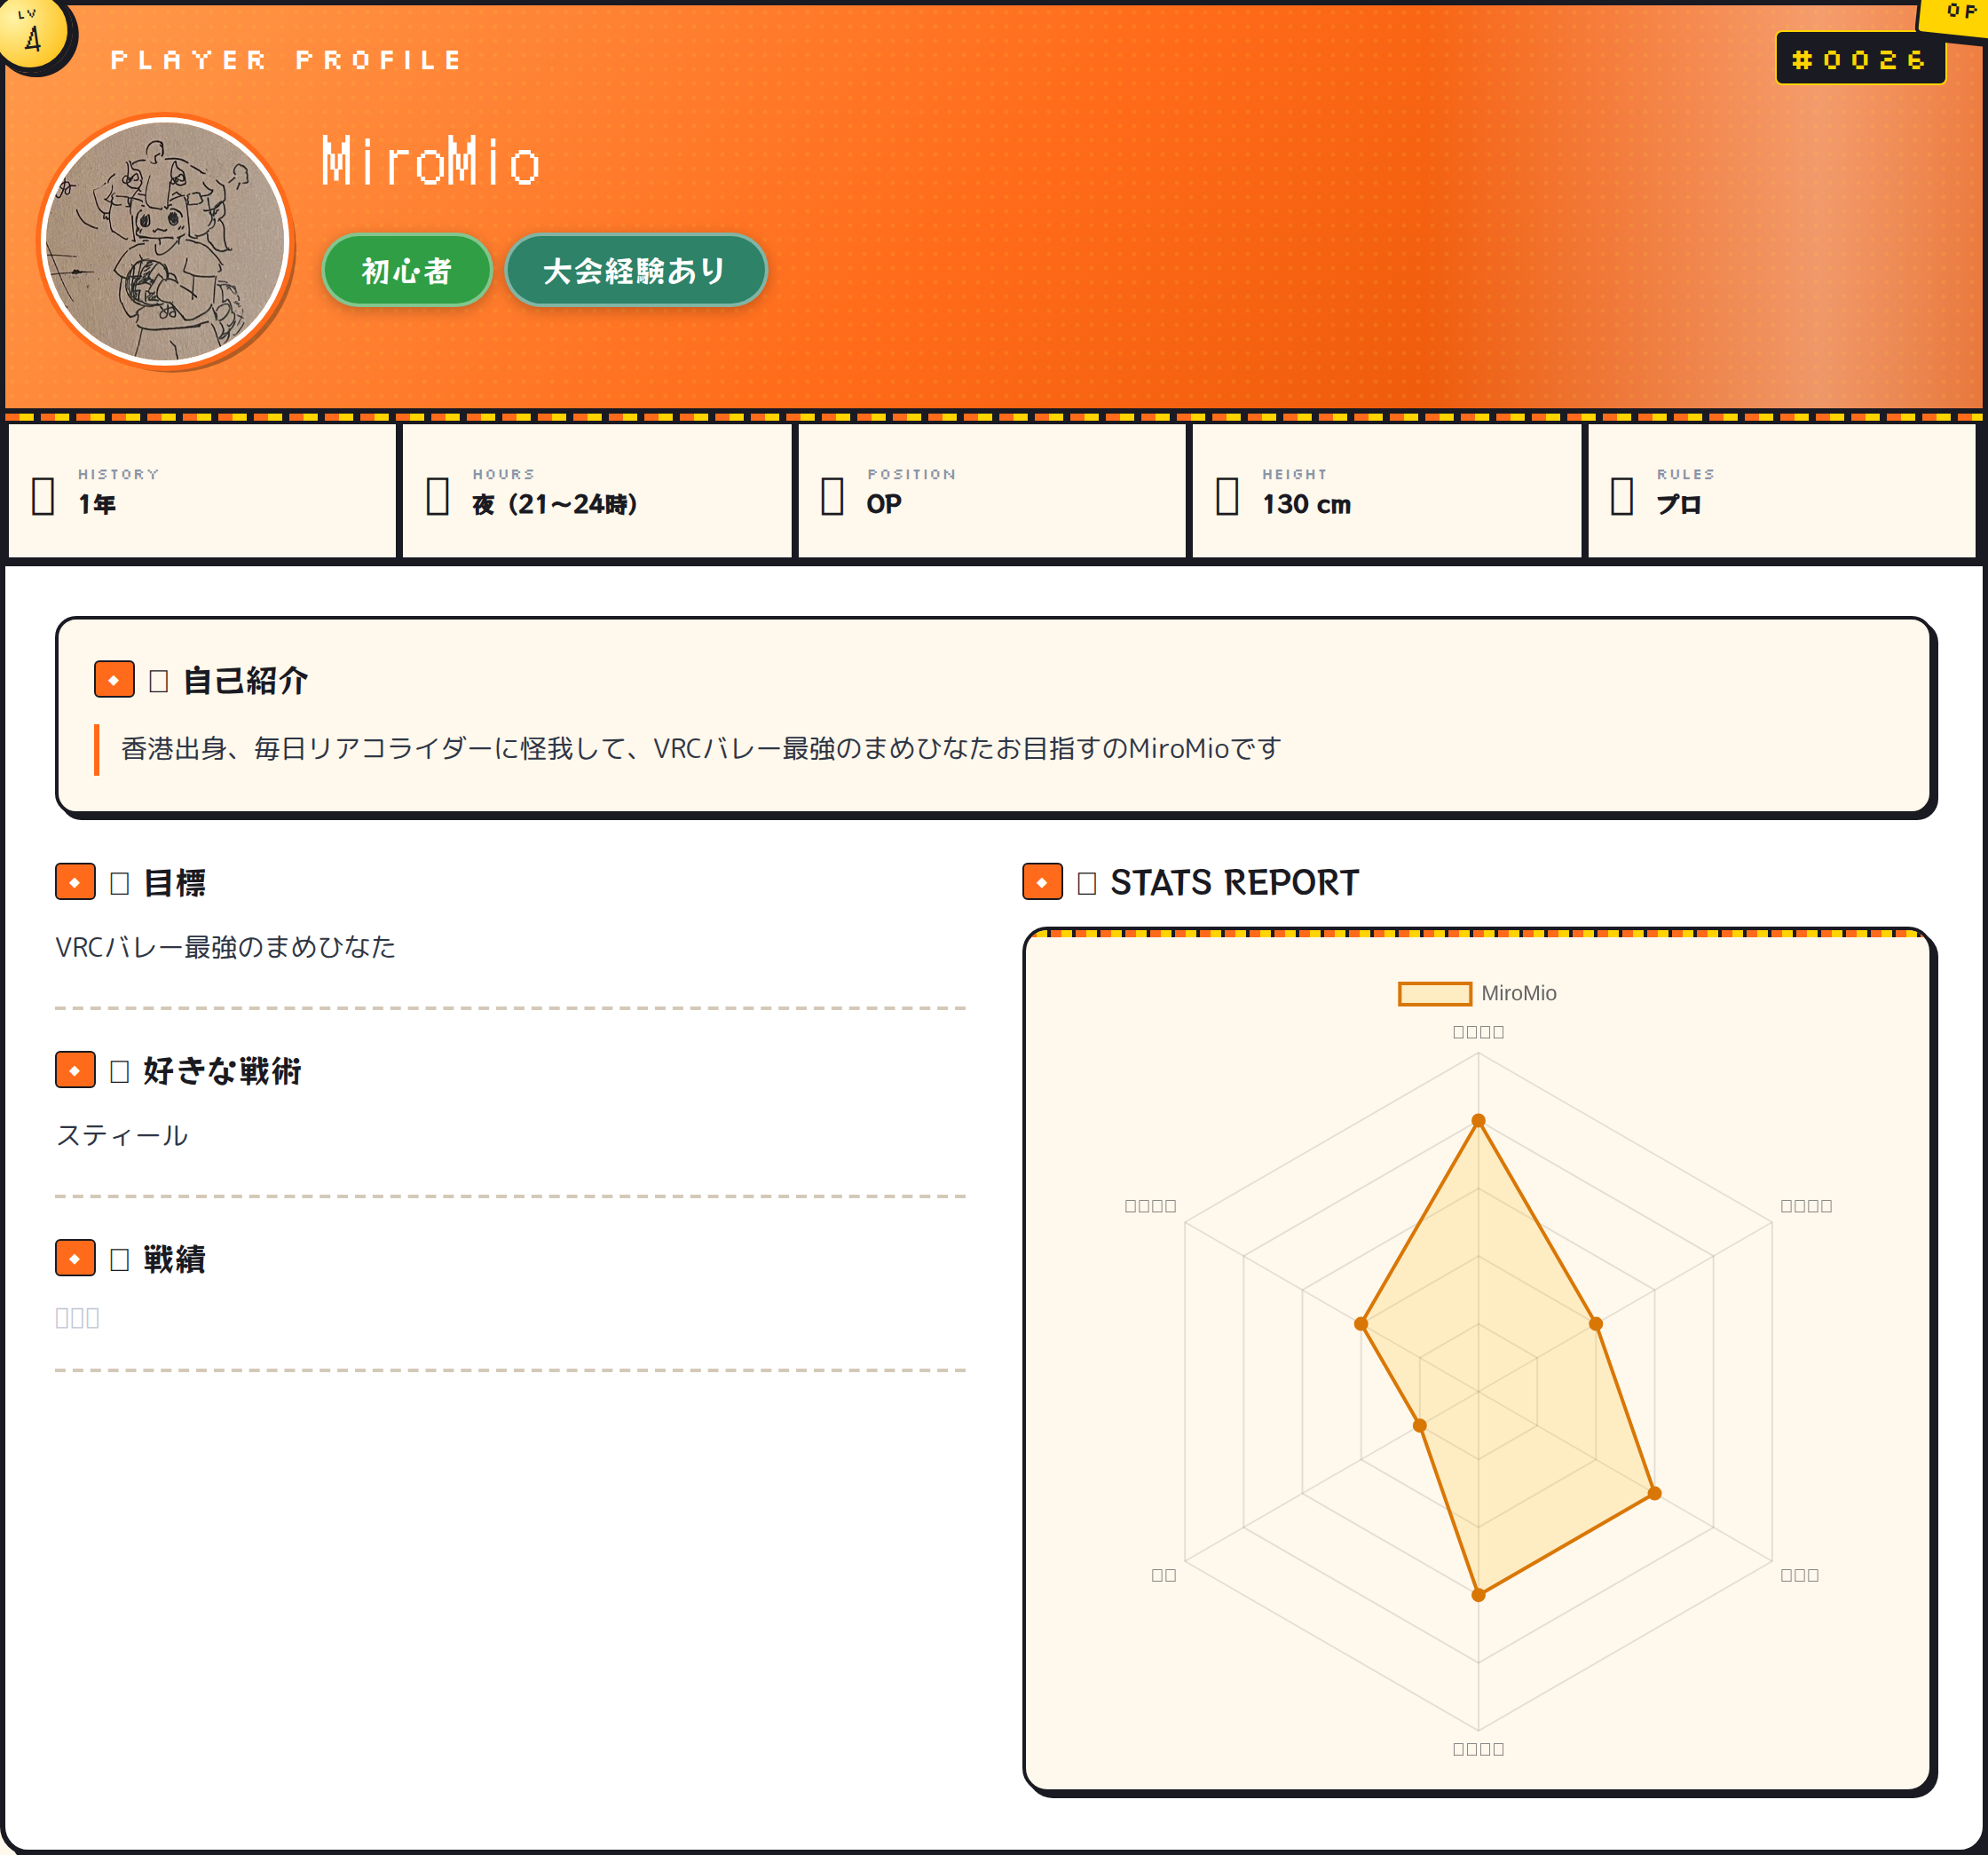Click the #0026 player number badge
Image resolution: width=1988 pixels, height=1855 pixels.
pyautogui.click(x=1859, y=59)
